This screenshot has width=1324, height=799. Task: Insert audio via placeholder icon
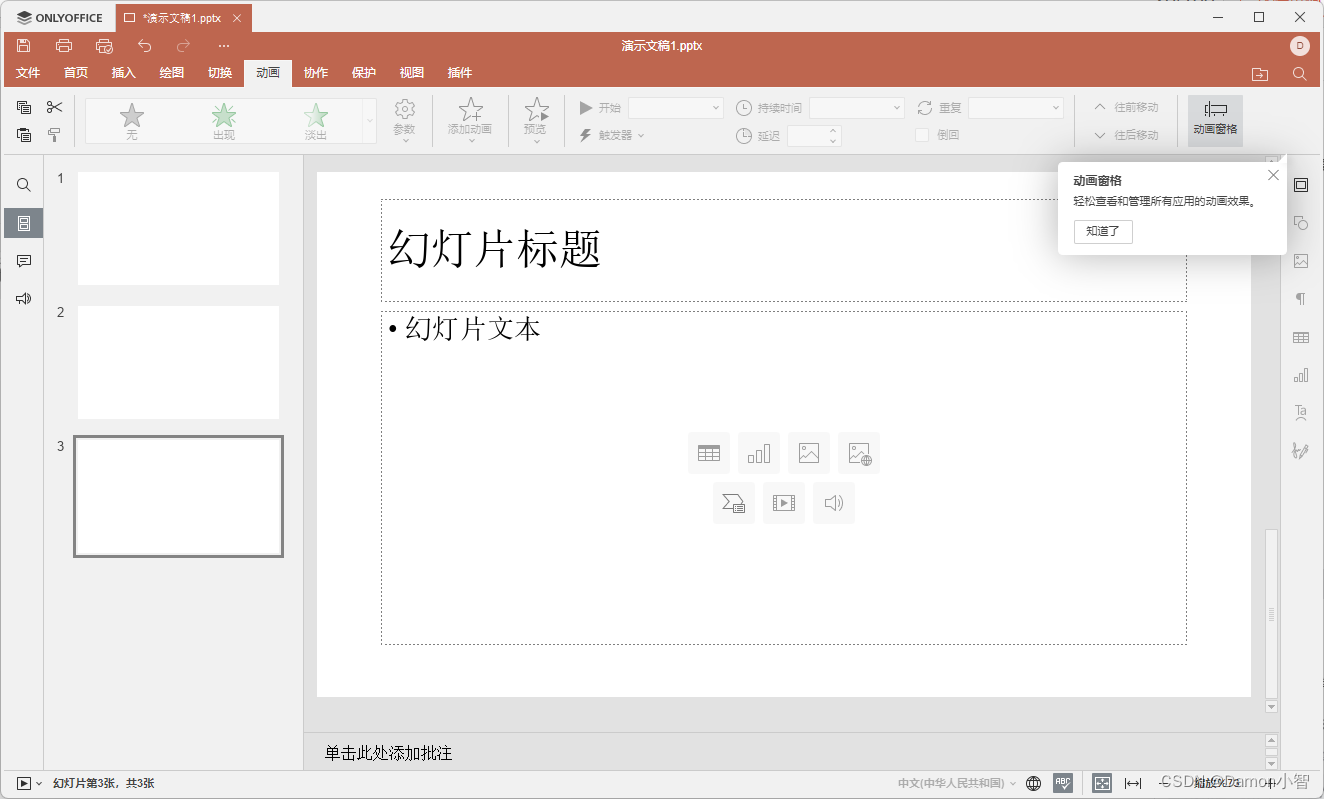pyautogui.click(x=834, y=503)
